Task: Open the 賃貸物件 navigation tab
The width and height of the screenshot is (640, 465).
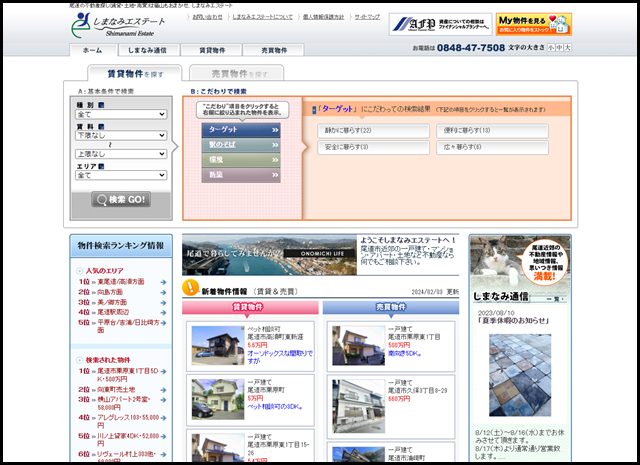Action: point(211,50)
